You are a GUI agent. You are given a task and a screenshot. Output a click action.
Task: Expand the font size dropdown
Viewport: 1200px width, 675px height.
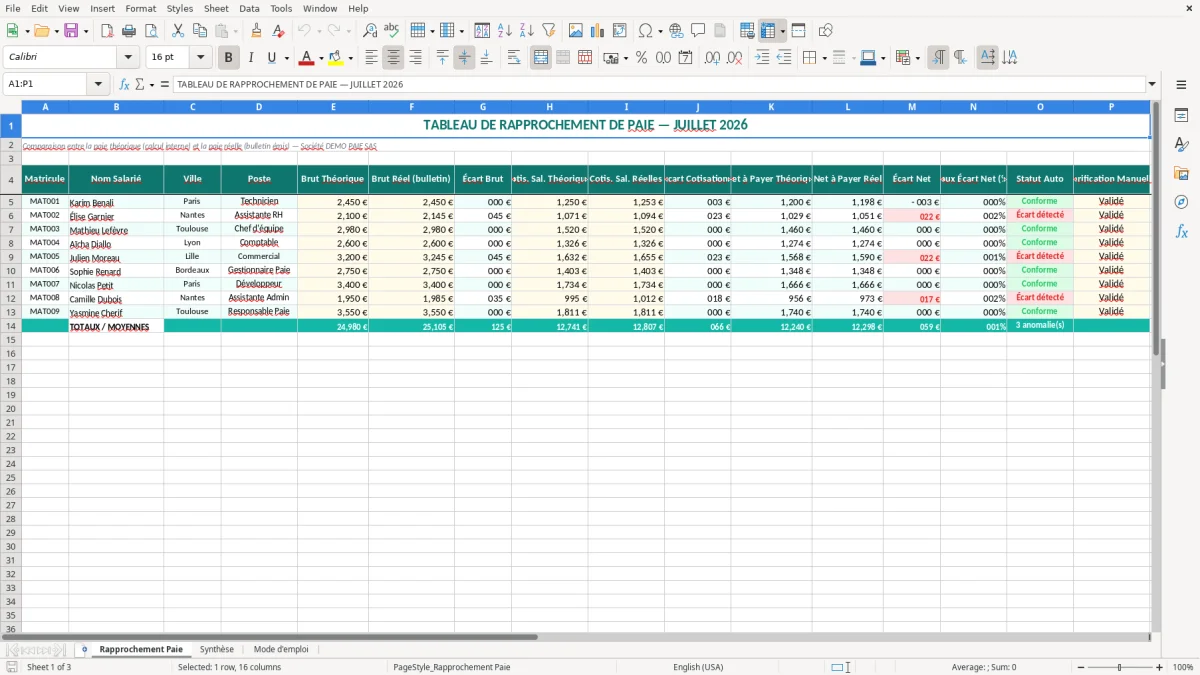click(x=201, y=58)
